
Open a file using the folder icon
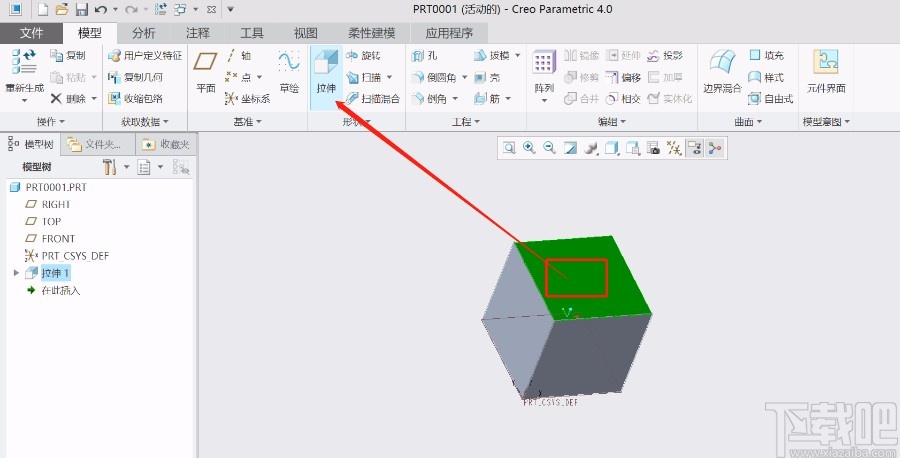[x=62, y=9]
